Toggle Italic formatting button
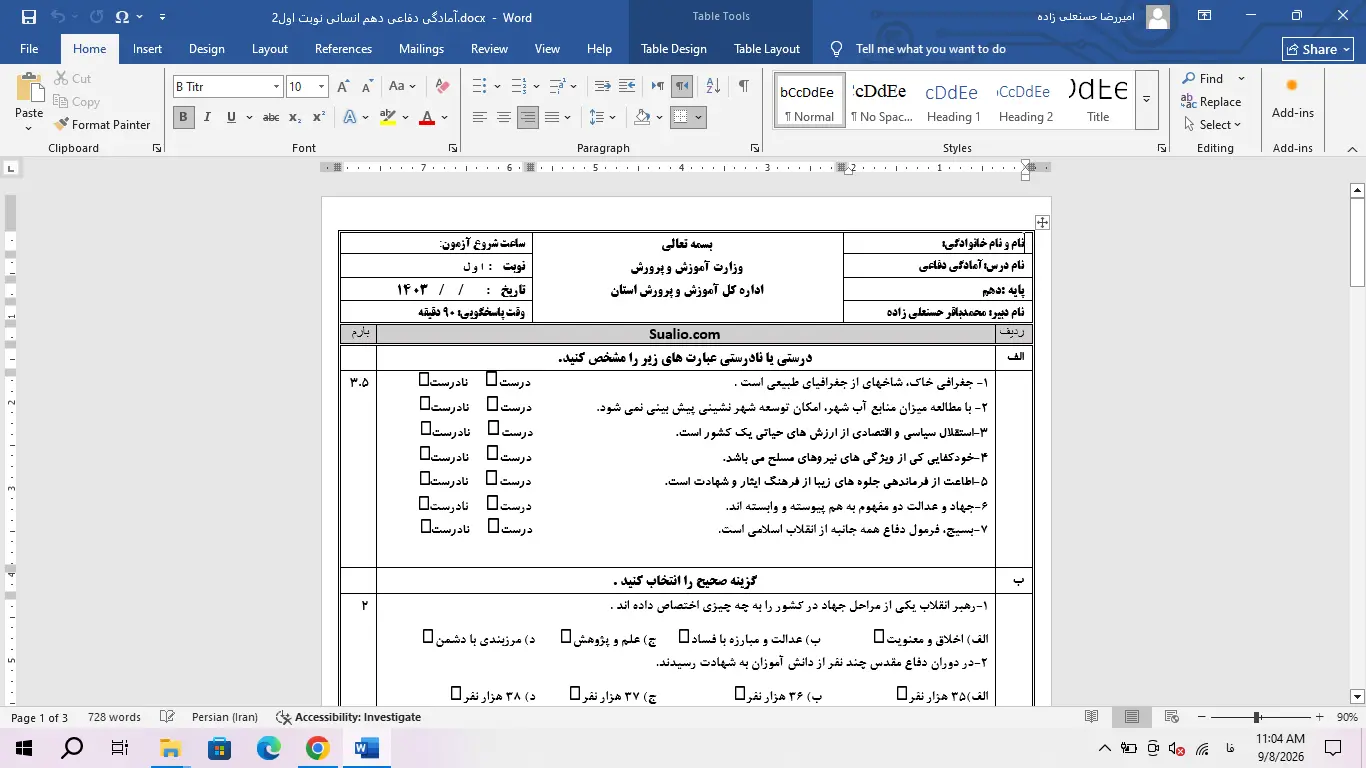Viewport: 1366px width, 768px height. tap(207, 117)
